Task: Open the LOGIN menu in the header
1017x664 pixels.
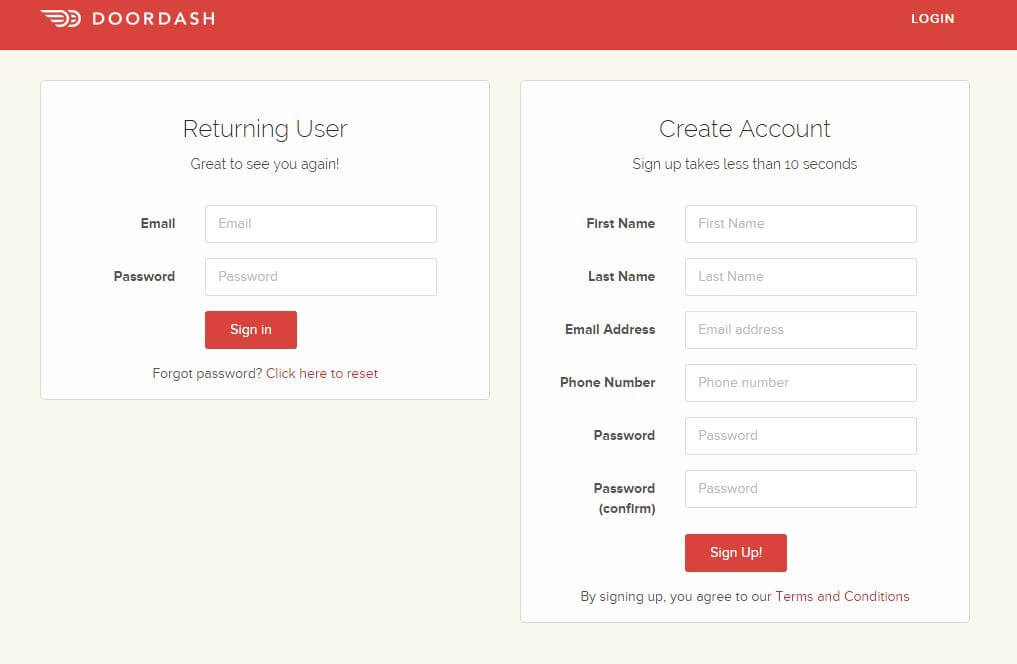Action: (x=932, y=18)
